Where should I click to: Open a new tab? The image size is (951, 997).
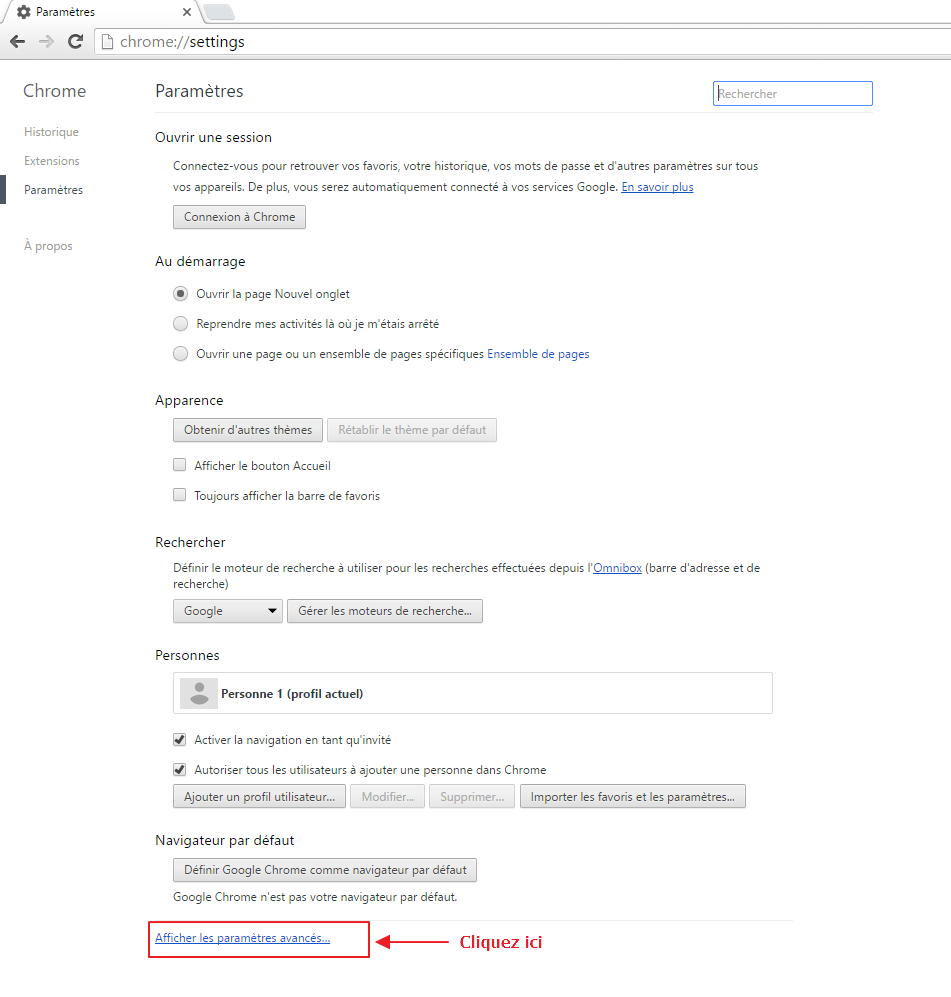(218, 12)
